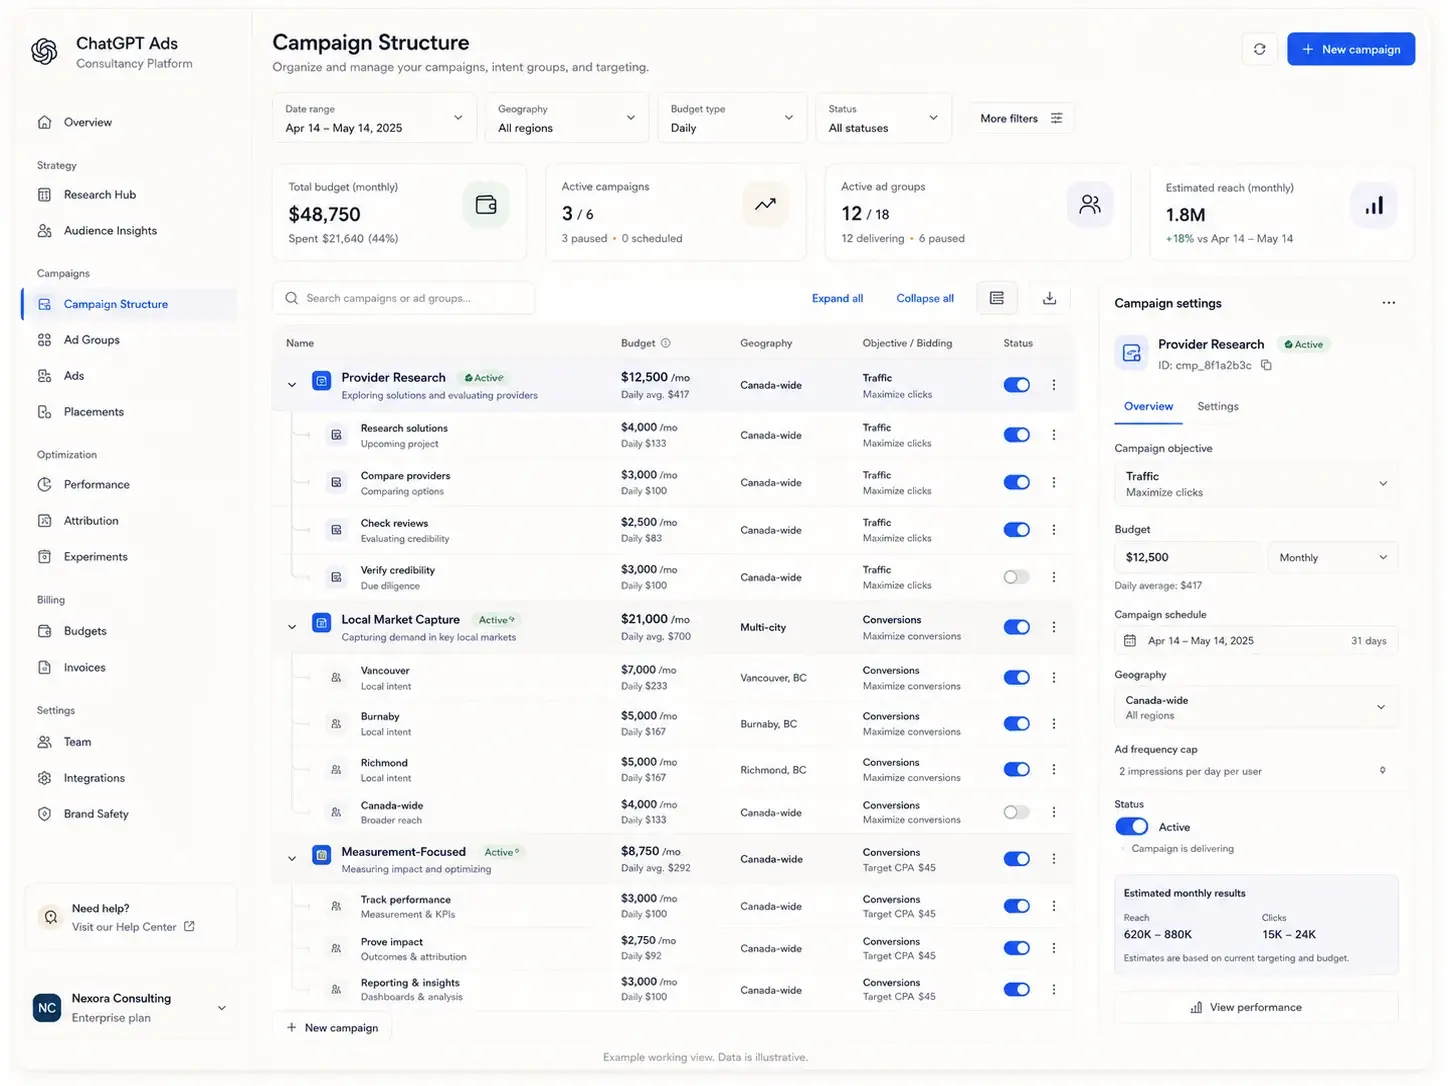
Task: Open the Monthly budget period dropdown
Action: point(1333,557)
